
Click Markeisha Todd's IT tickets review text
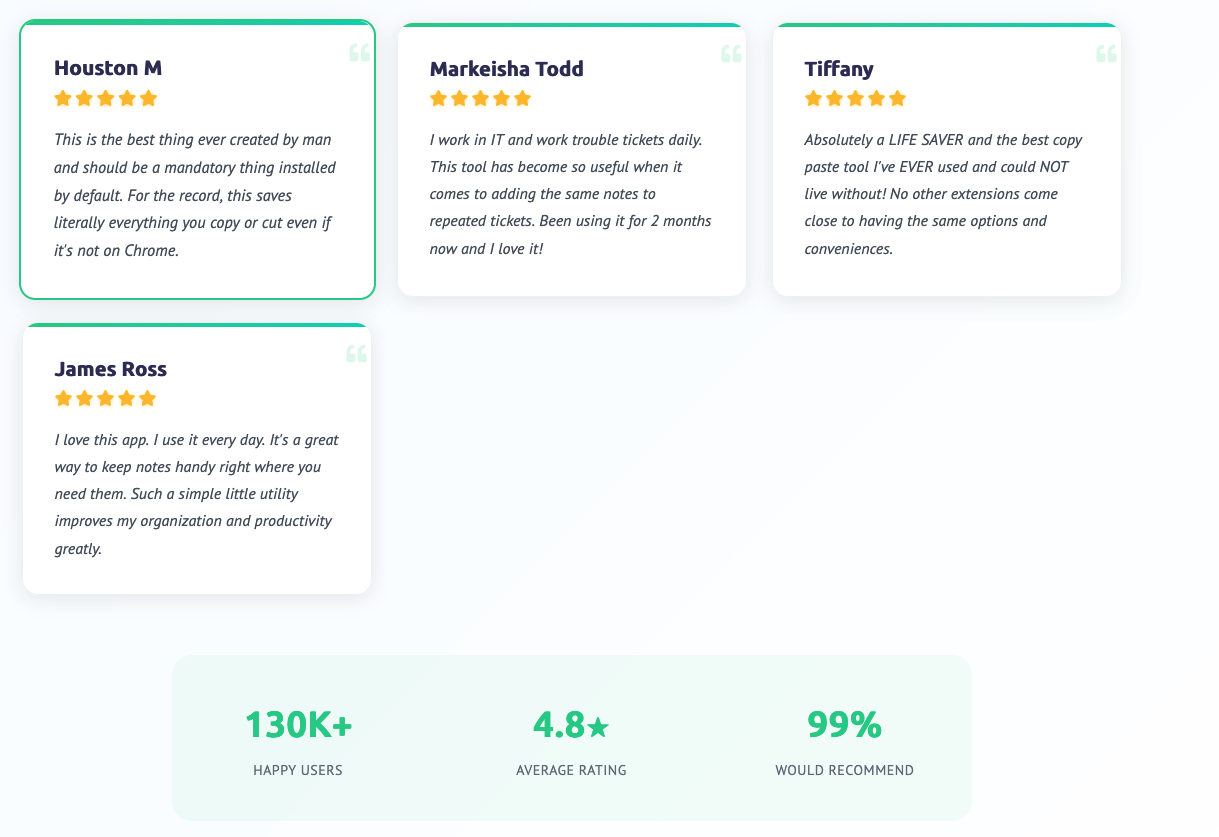click(x=570, y=193)
